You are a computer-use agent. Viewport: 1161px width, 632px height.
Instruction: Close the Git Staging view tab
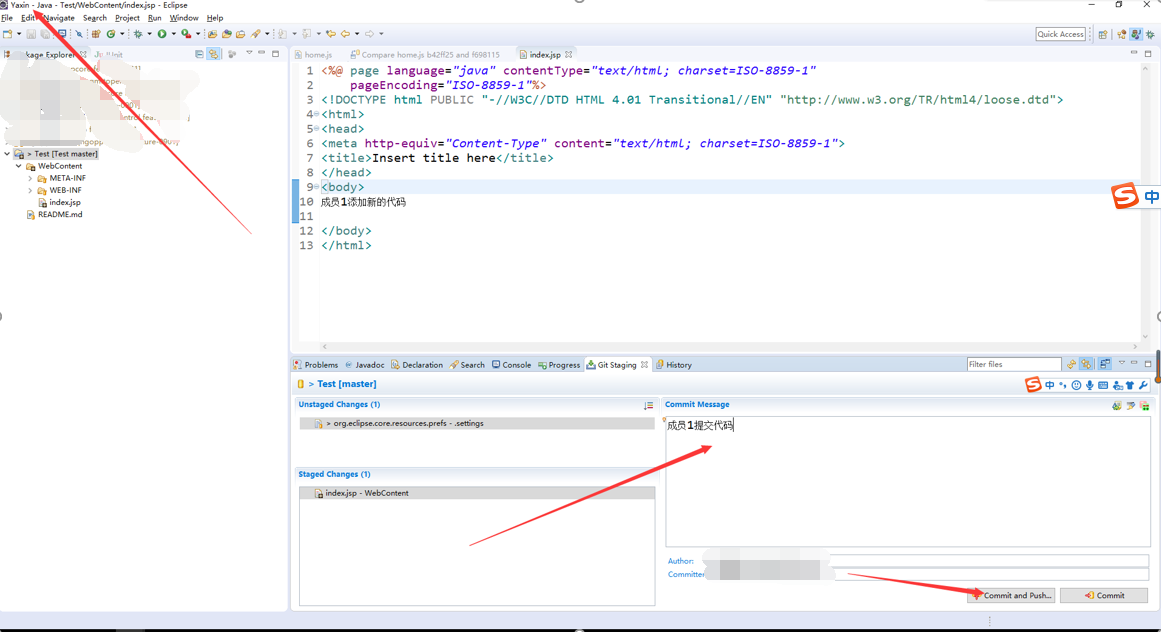tap(645, 365)
